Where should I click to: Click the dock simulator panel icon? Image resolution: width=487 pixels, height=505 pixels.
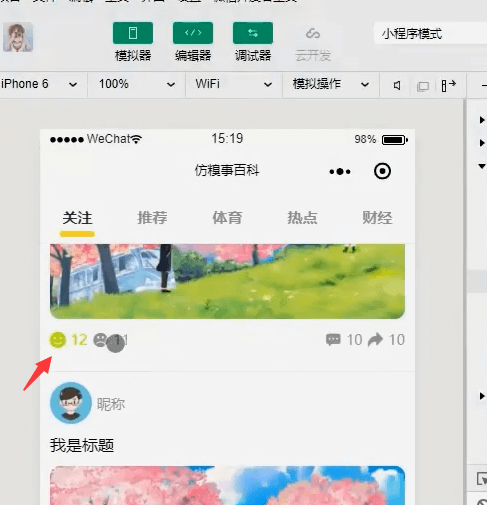click(x=448, y=85)
